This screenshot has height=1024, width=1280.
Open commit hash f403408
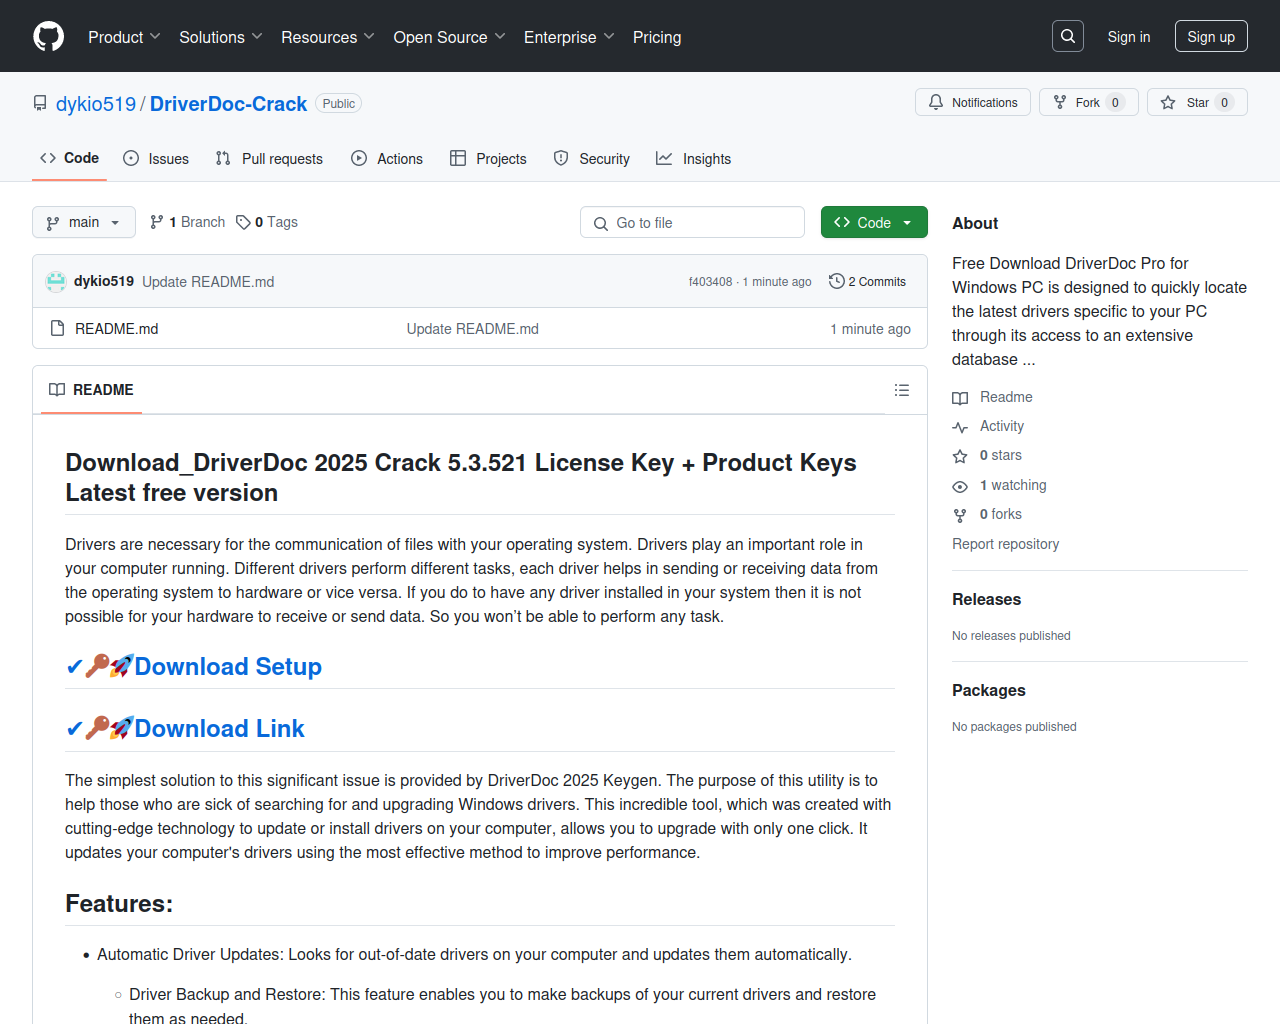pyautogui.click(x=710, y=282)
